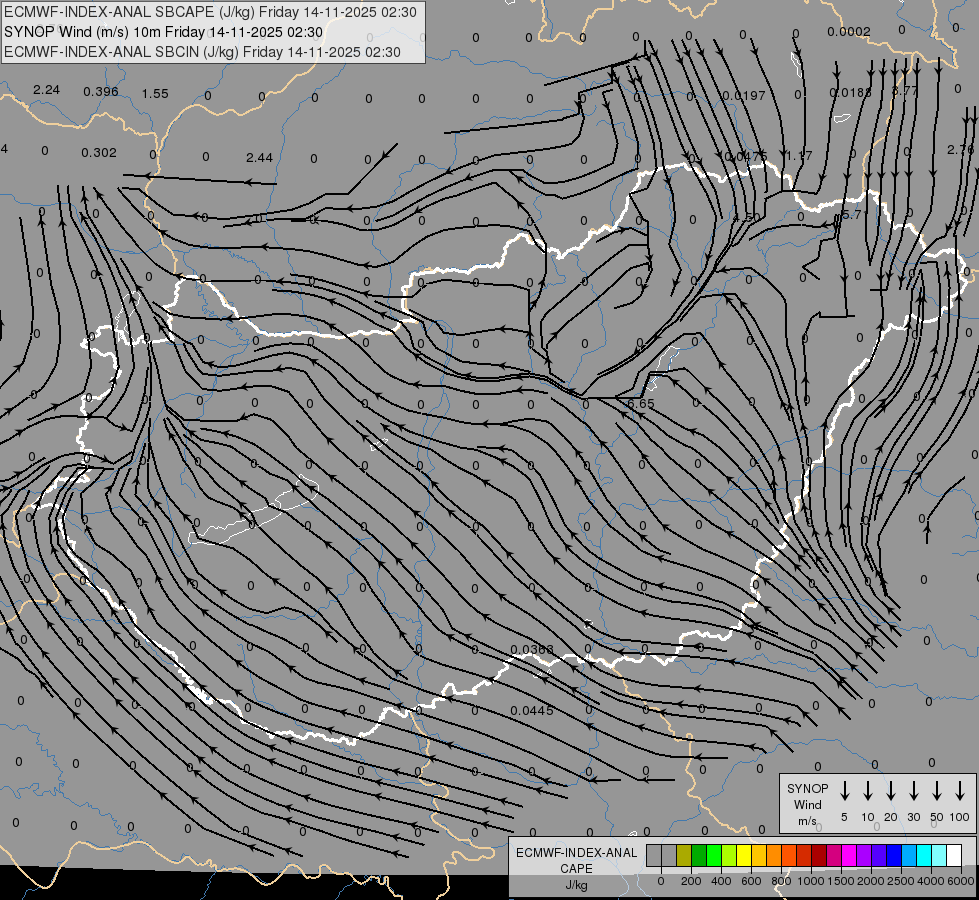The image size is (979, 900).
Task: Click the 1500 tick label in CAPE legend
Action: point(841,881)
